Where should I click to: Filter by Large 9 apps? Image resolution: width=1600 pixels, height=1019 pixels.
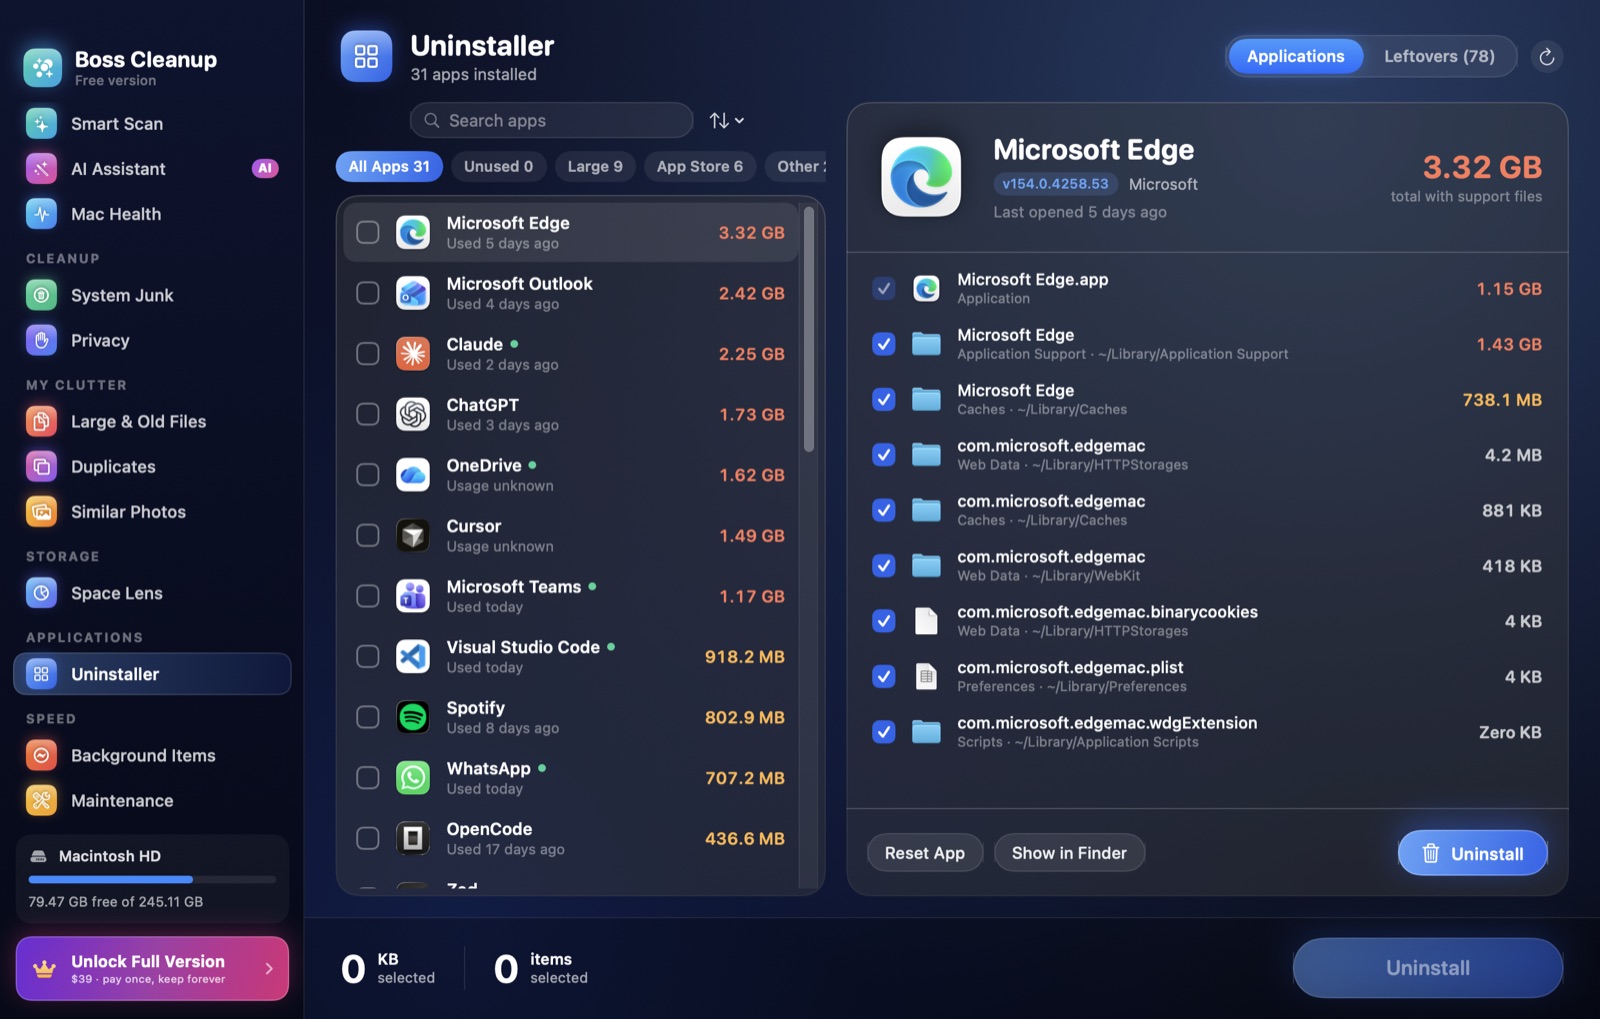pos(595,167)
